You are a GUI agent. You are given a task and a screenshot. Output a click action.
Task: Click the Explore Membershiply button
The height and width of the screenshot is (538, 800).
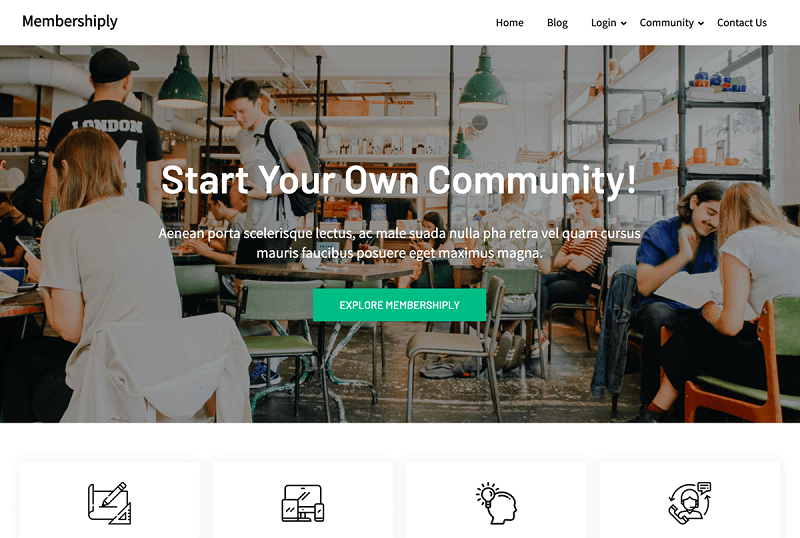tap(399, 305)
